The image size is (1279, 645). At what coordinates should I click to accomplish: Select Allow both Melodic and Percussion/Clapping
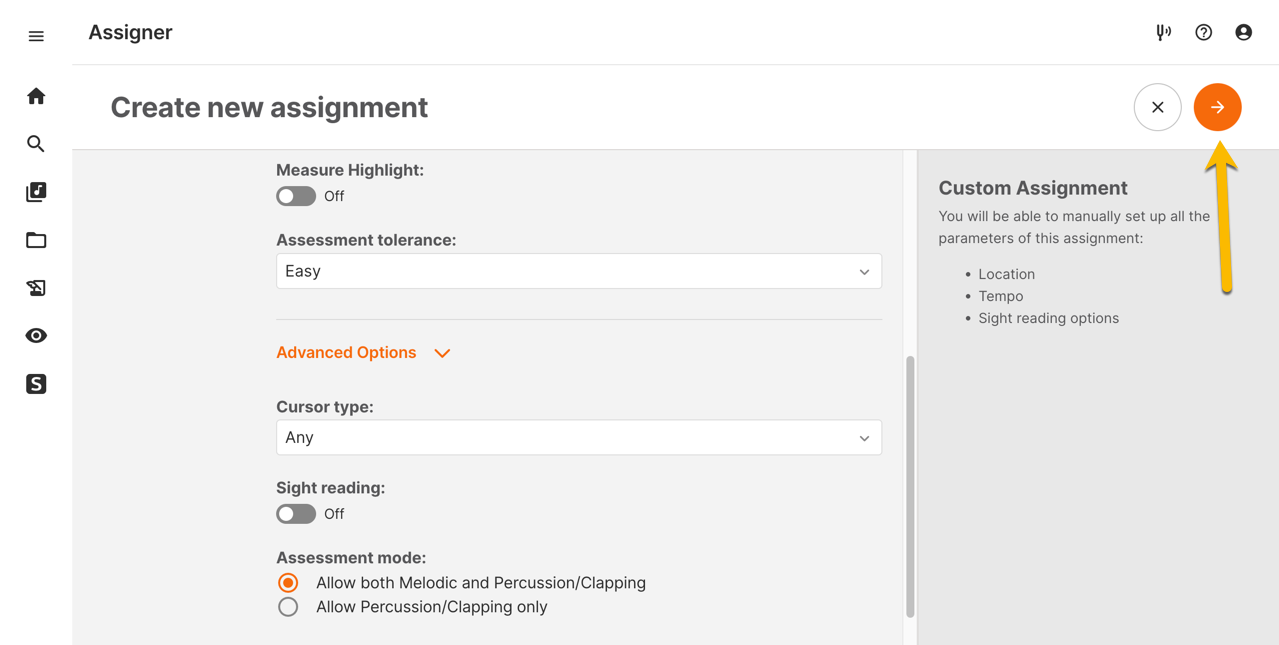[x=288, y=583]
